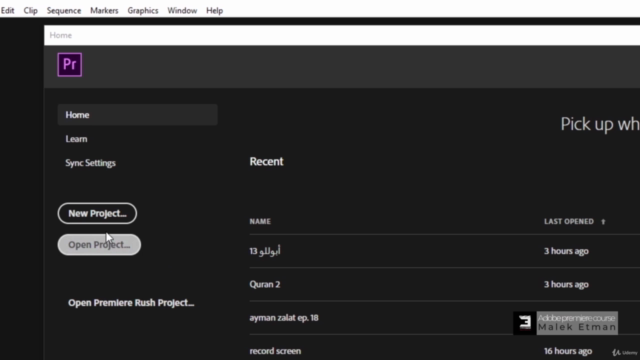Image resolution: width=640 pixels, height=360 pixels.
Task: Click the Recent section heading
Action: tap(267, 161)
